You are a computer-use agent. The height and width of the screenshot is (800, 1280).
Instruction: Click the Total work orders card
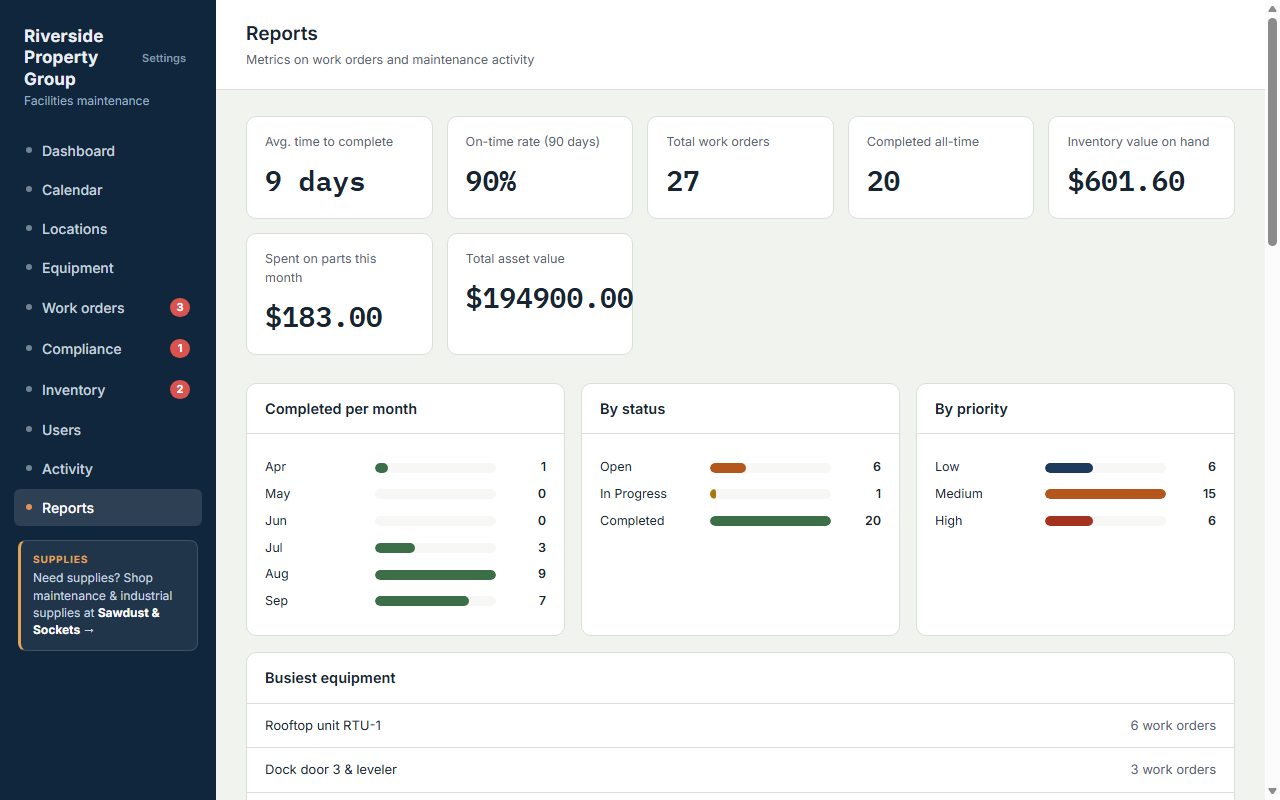(x=740, y=167)
